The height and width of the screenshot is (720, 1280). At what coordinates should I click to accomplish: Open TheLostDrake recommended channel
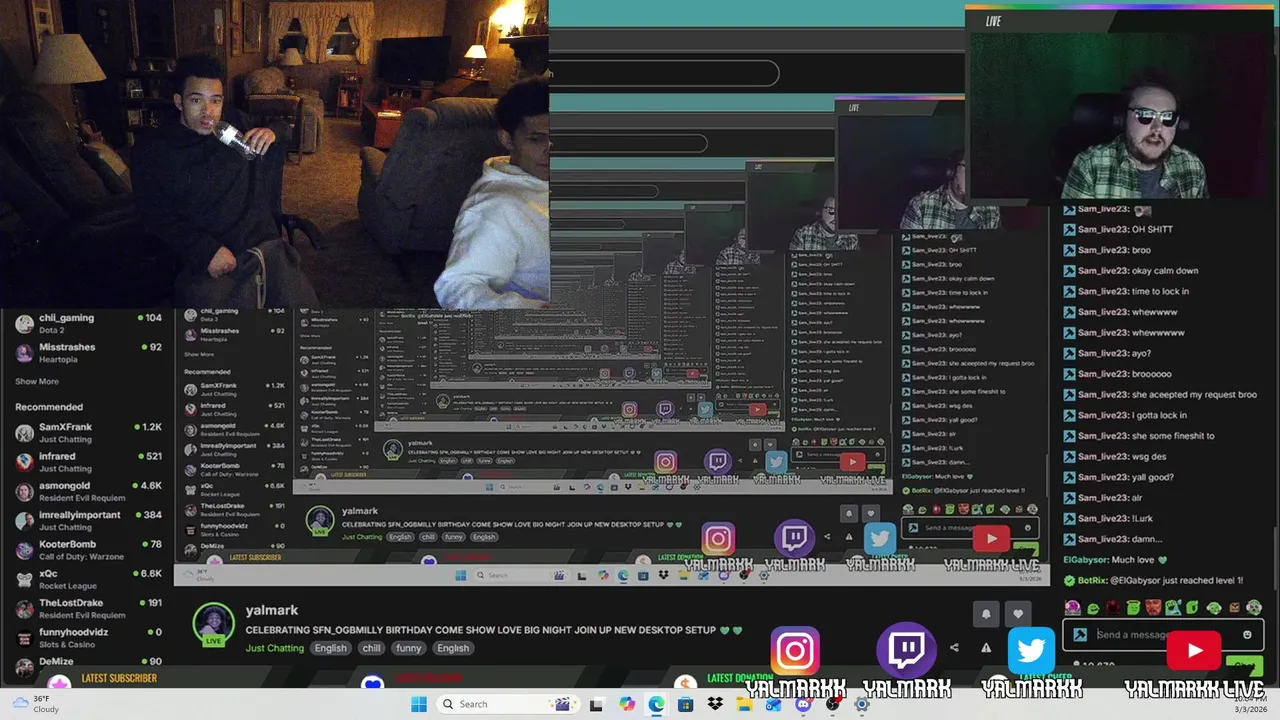tap(88, 608)
